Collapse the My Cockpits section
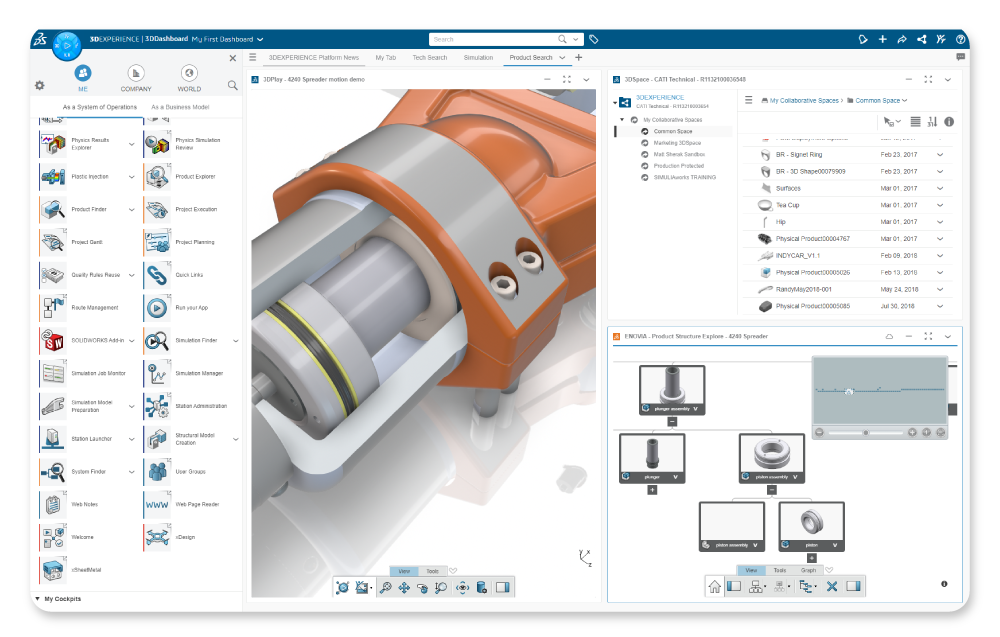Screen dimensions: 1000x637 [x=38, y=599]
